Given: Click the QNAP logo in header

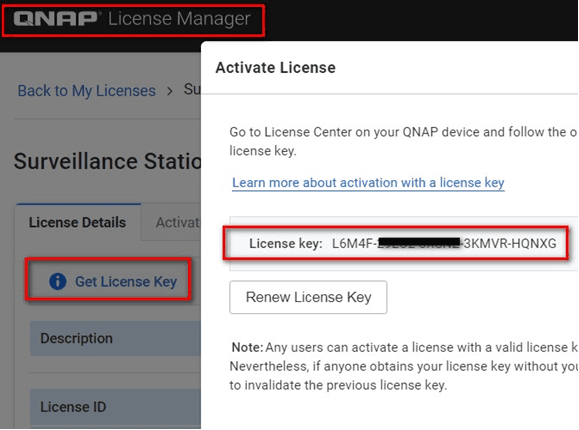Looking at the screenshot, I should click(56, 18).
